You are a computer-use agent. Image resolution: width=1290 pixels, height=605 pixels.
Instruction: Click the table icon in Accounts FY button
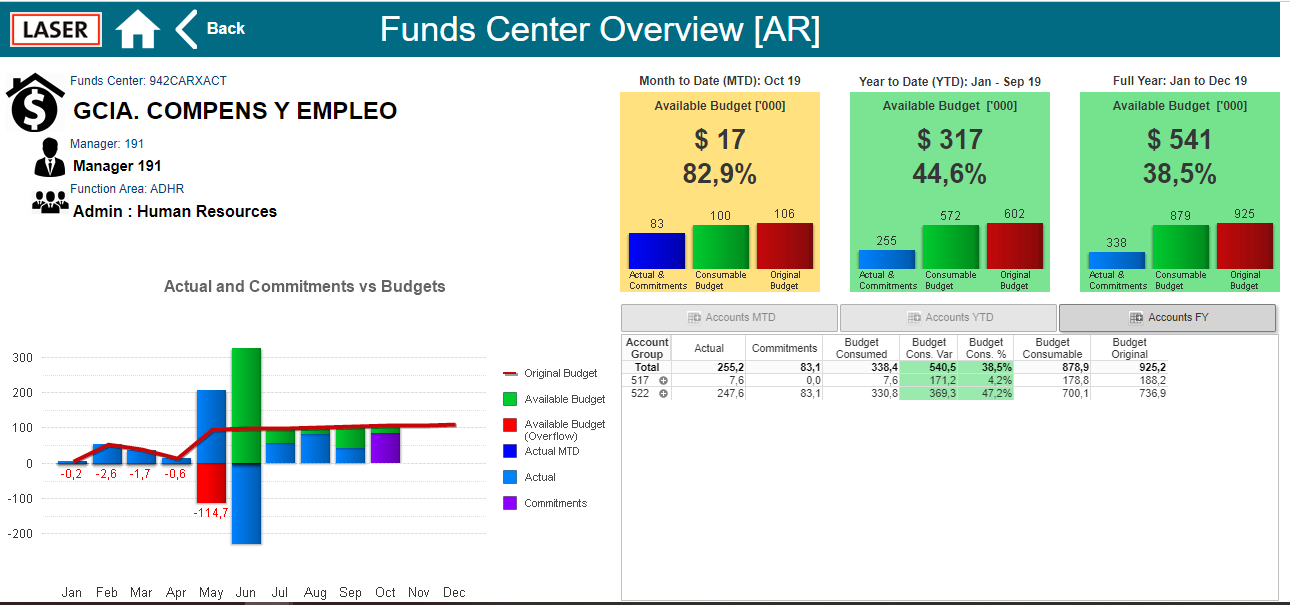[x=1136, y=318]
